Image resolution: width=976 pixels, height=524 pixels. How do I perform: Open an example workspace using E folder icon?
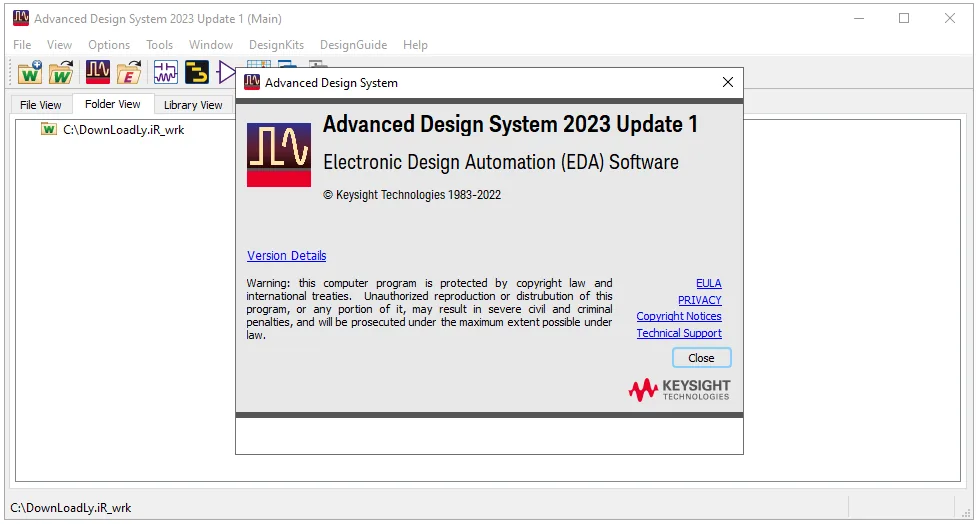click(129, 73)
